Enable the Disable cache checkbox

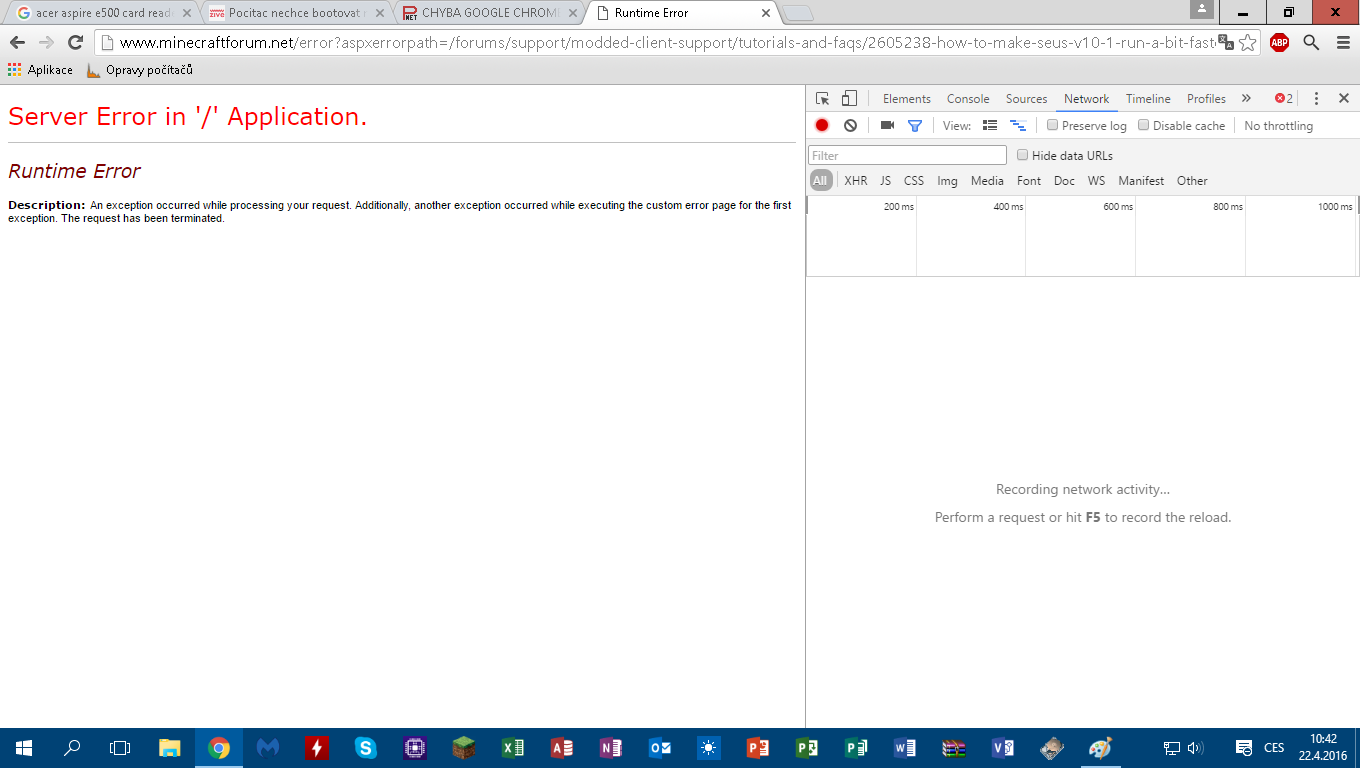coord(1143,125)
